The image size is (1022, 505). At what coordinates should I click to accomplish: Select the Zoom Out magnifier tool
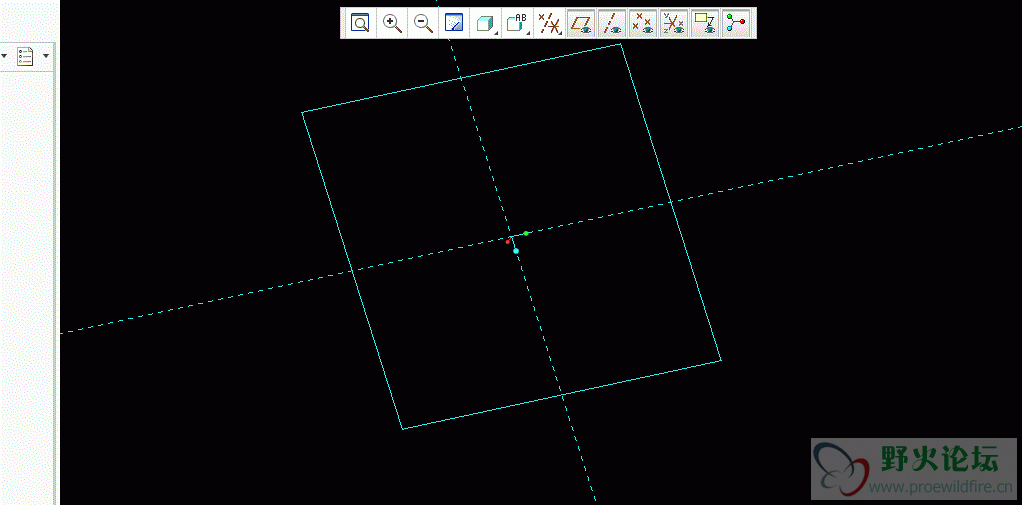tap(423, 23)
